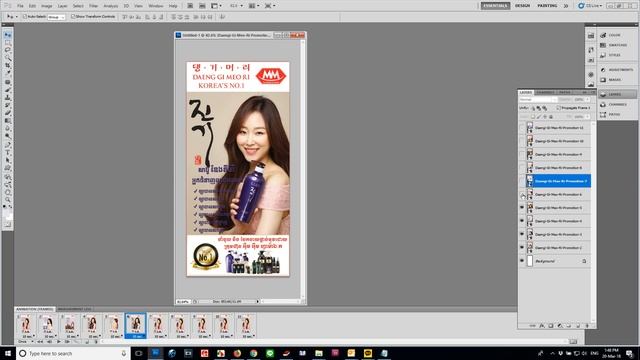Launch Bridge from the application bar

pos(190,6)
